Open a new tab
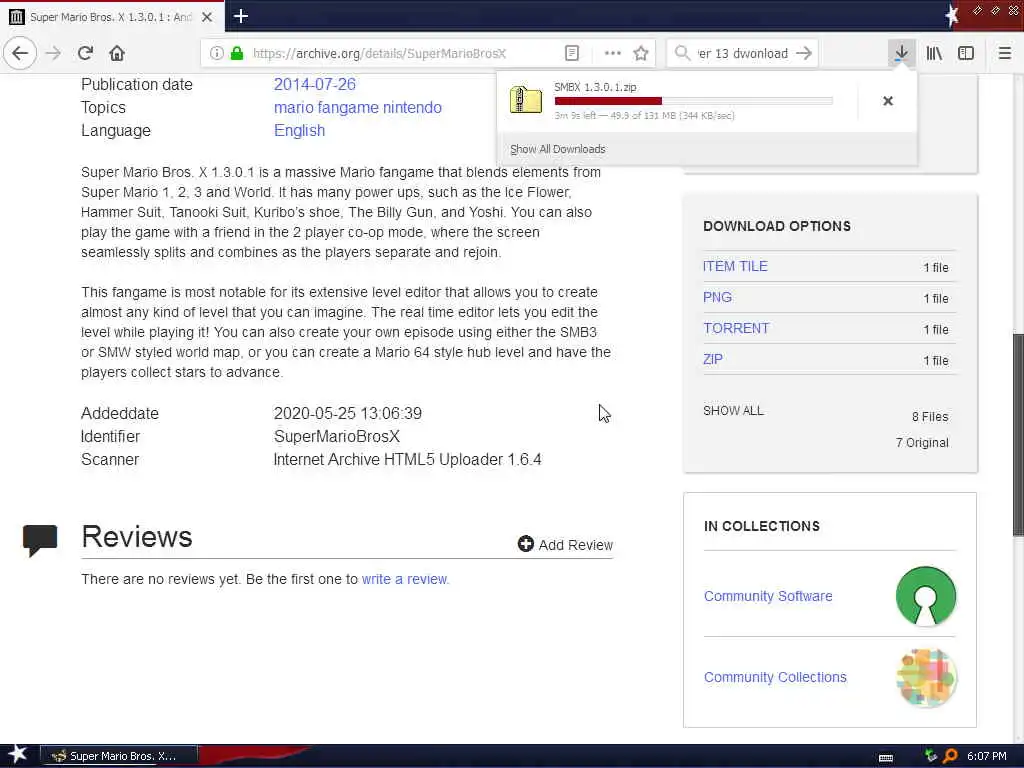1024x768 pixels. (x=241, y=16)
